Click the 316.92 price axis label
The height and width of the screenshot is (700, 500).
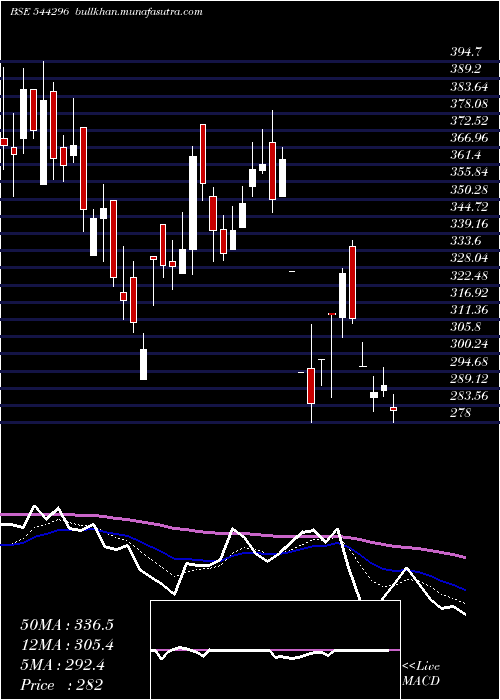[469, 292]
